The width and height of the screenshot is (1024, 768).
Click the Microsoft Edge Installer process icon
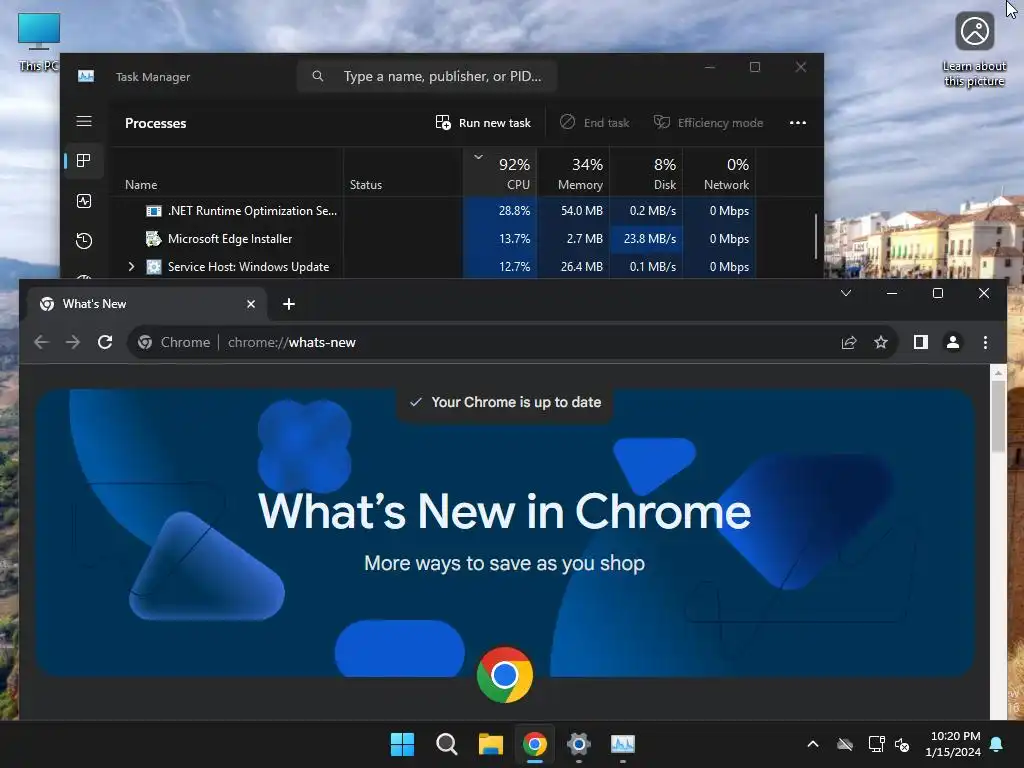153,239
